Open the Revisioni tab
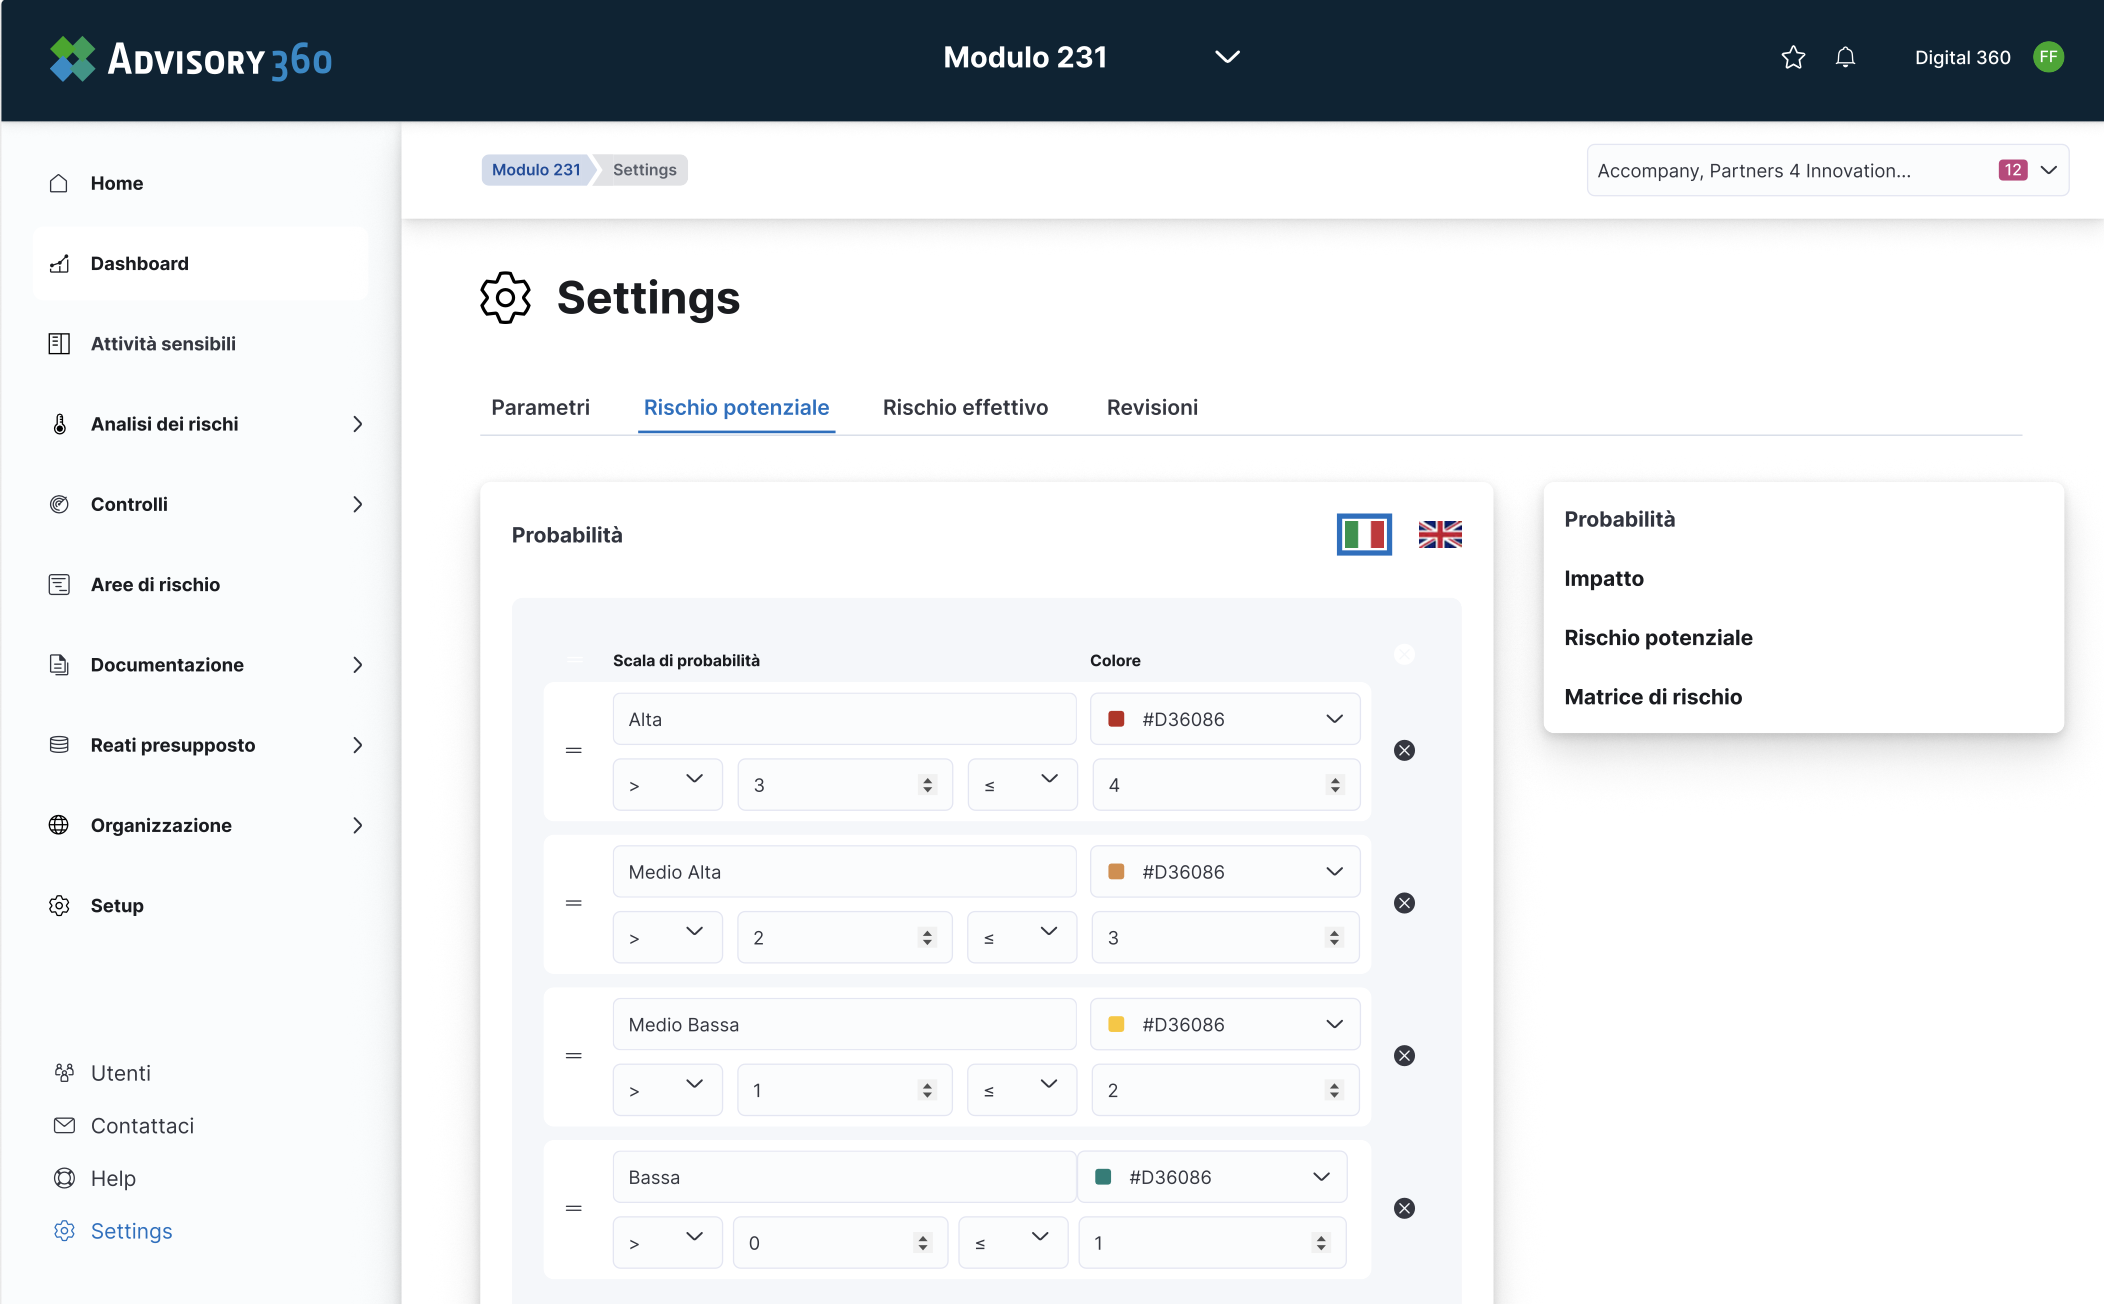 point(1152,408)
